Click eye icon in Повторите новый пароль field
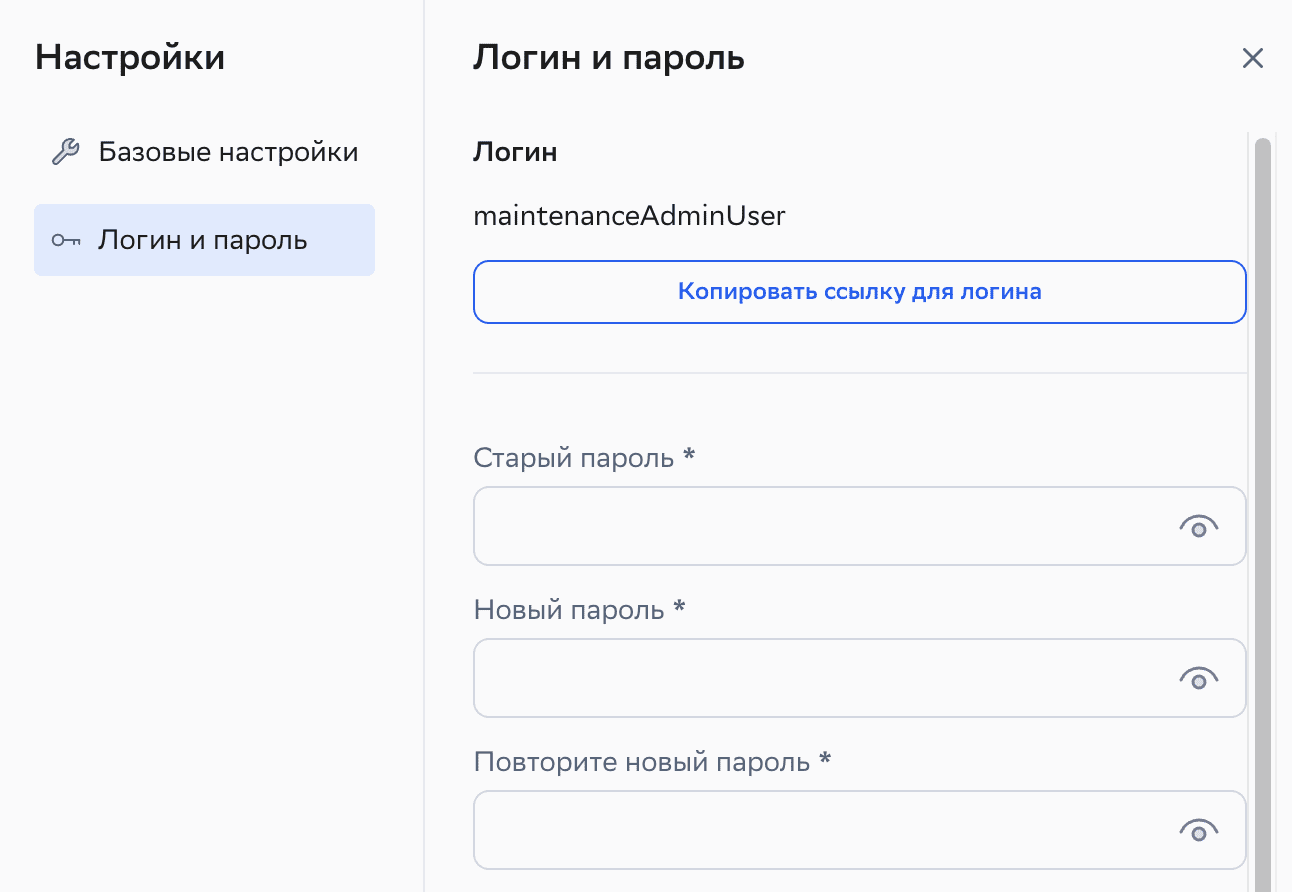Viewport: 1292px width, 892px height. pos(1199,830)
